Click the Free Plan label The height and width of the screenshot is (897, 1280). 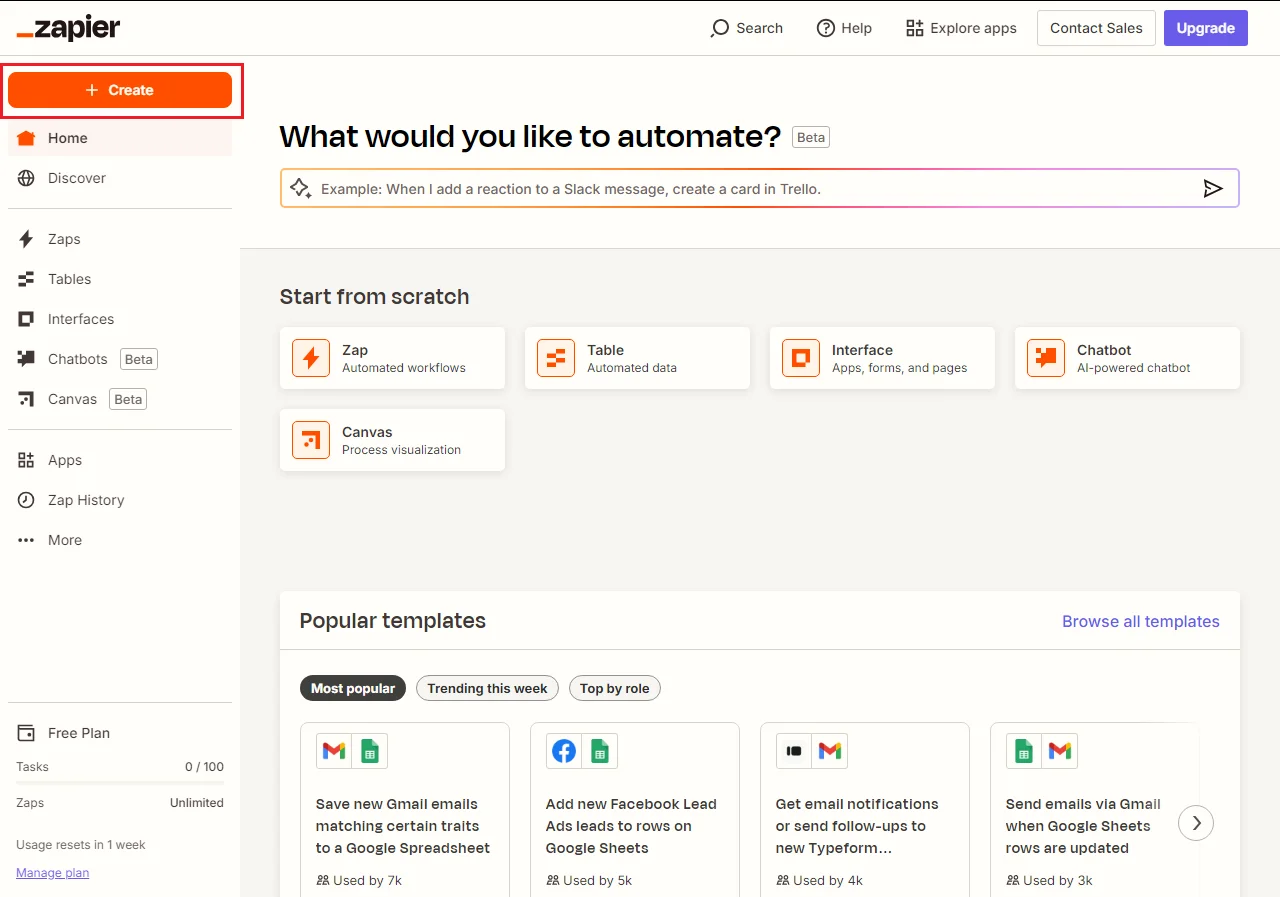[79, 733]
